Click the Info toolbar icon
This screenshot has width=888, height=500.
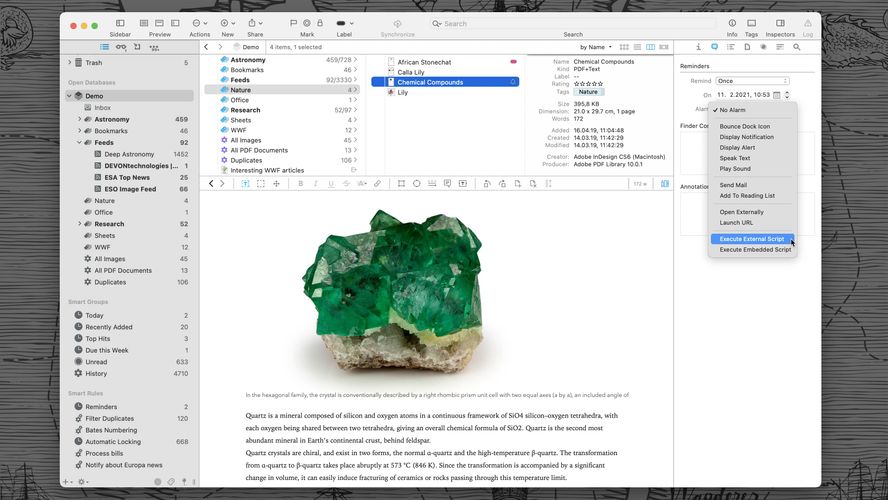(732, 23)
